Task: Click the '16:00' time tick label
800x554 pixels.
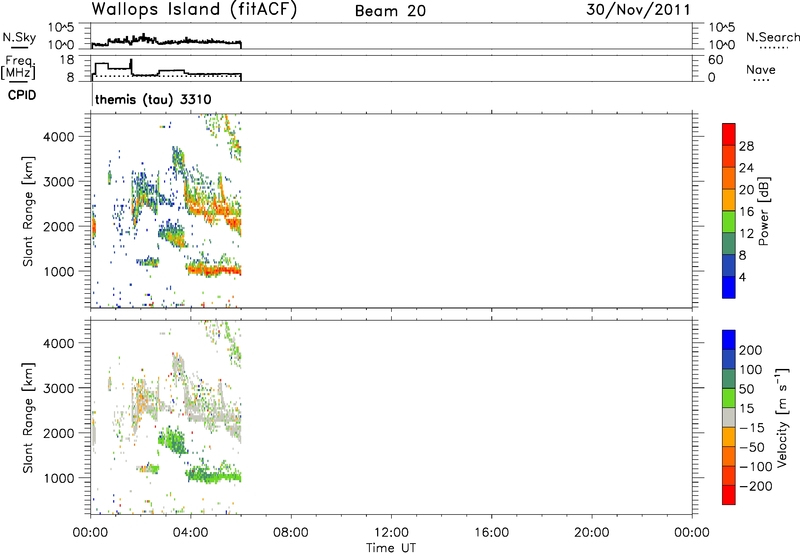Action: pos(491,533)
